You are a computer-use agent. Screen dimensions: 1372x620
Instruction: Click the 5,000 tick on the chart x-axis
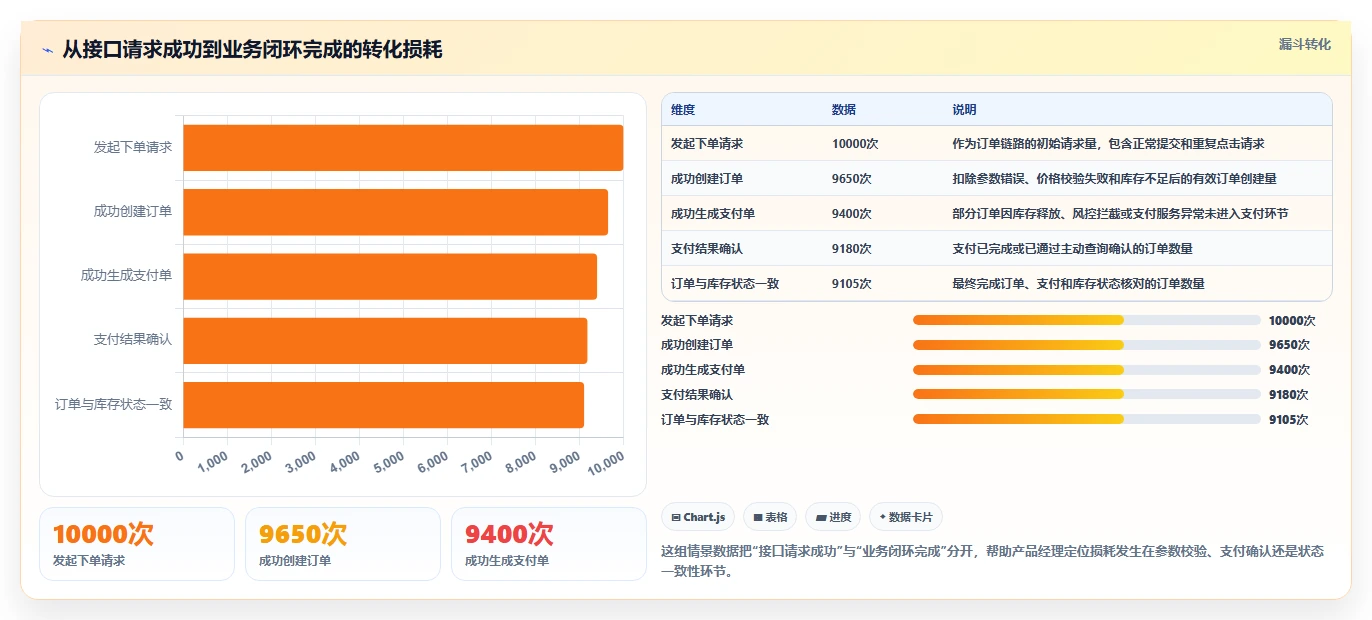(387, 461)
